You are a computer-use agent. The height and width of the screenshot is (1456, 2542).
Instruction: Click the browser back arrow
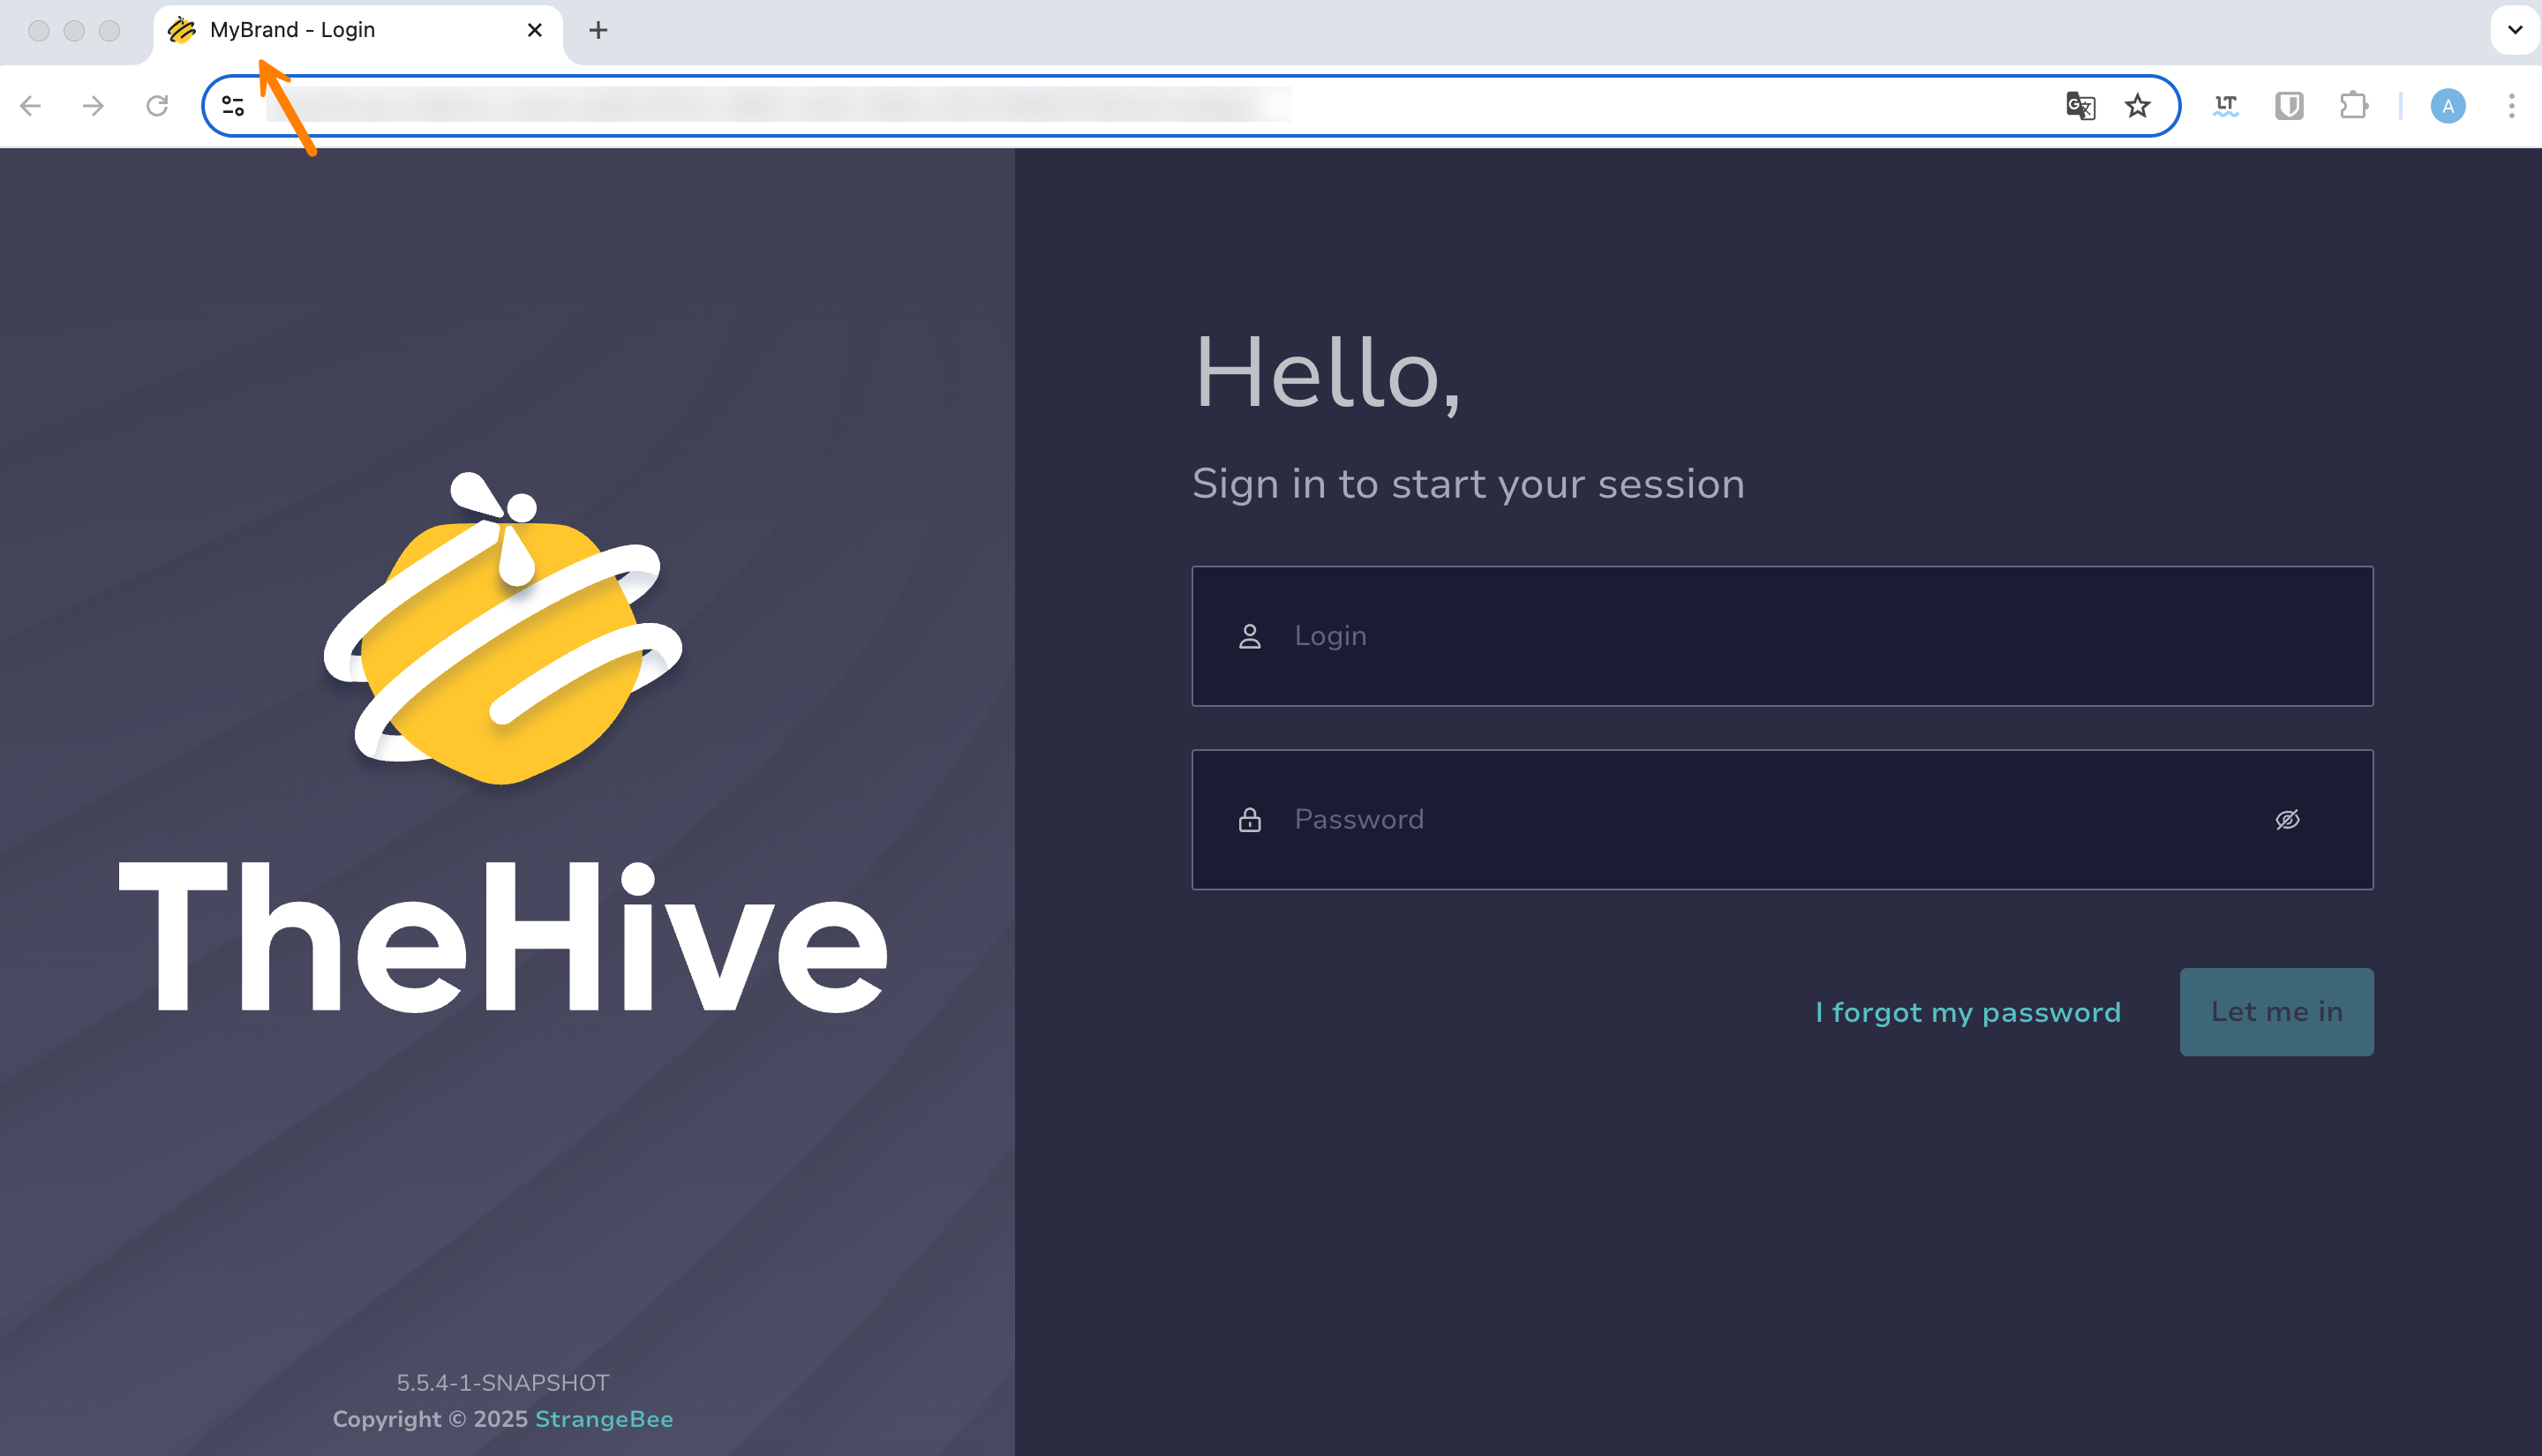[x=31, y=106]
